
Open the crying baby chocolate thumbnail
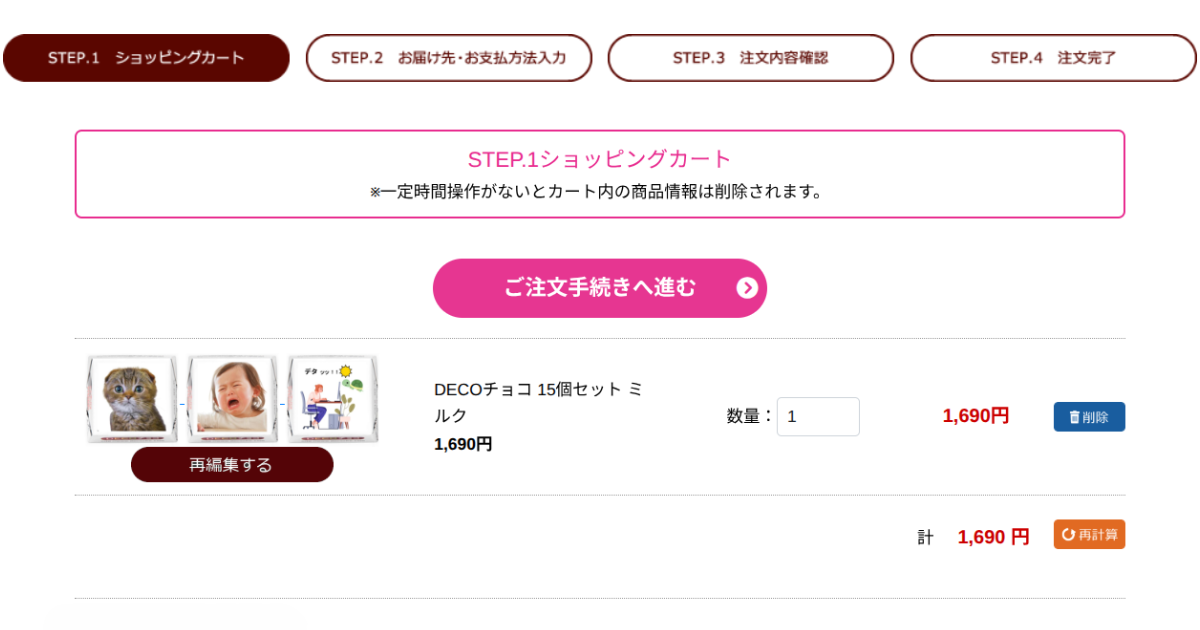coord(232,399)
